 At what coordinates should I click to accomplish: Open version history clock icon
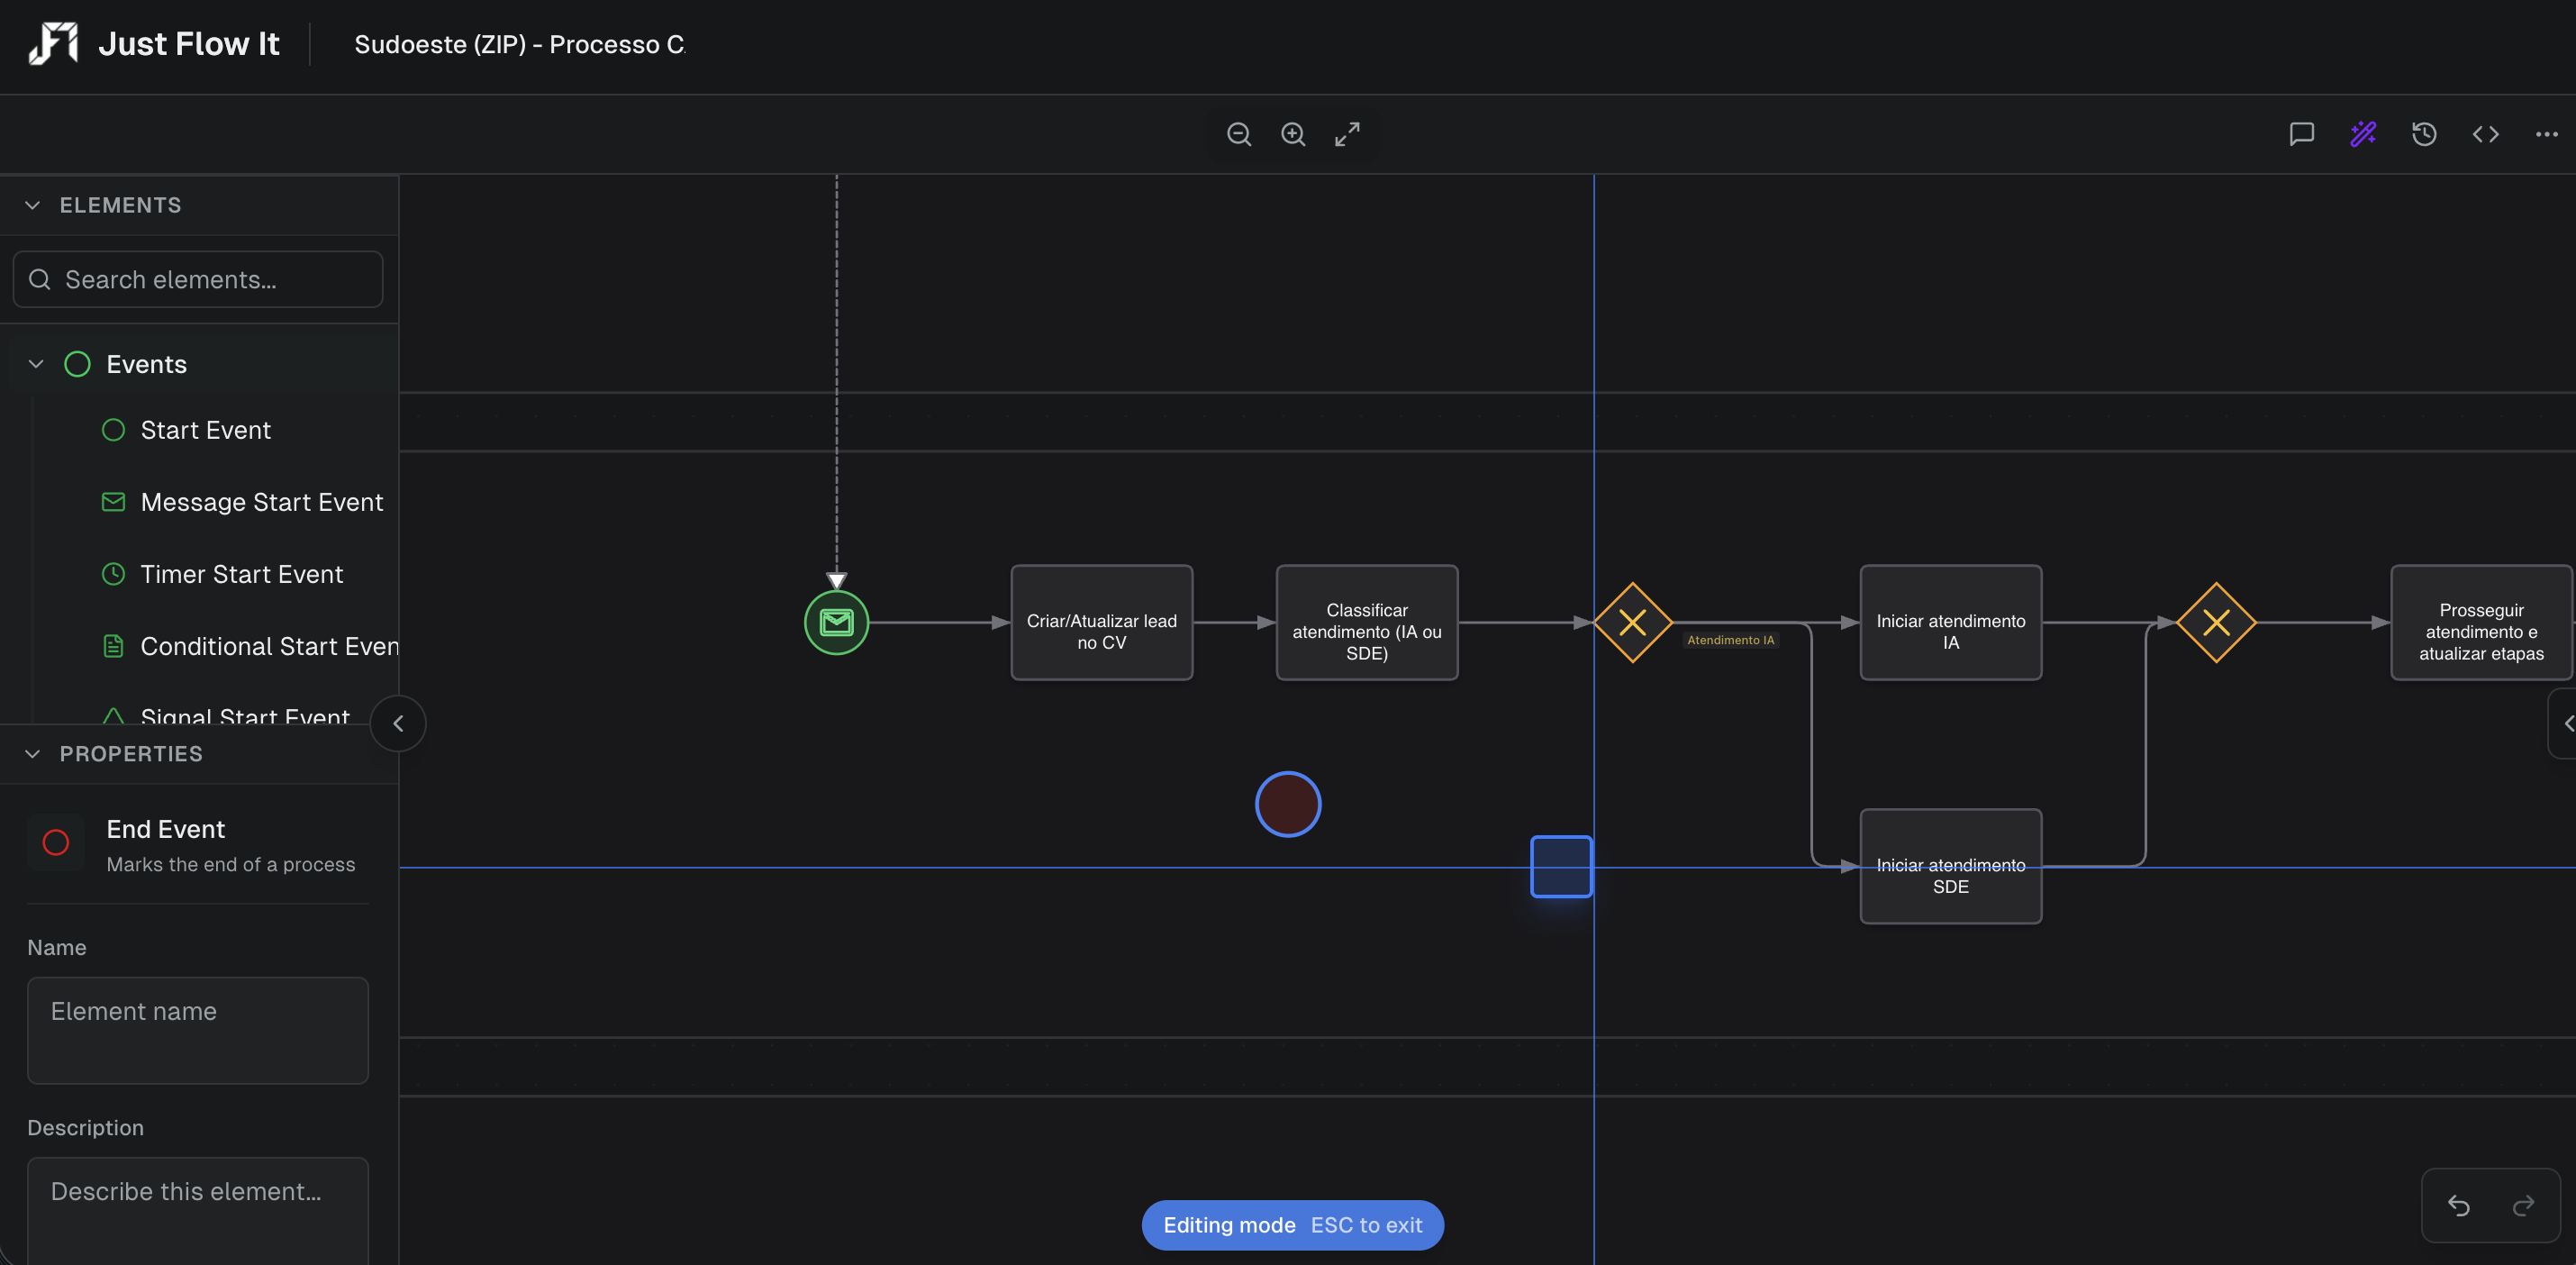tap(2424, 134)
